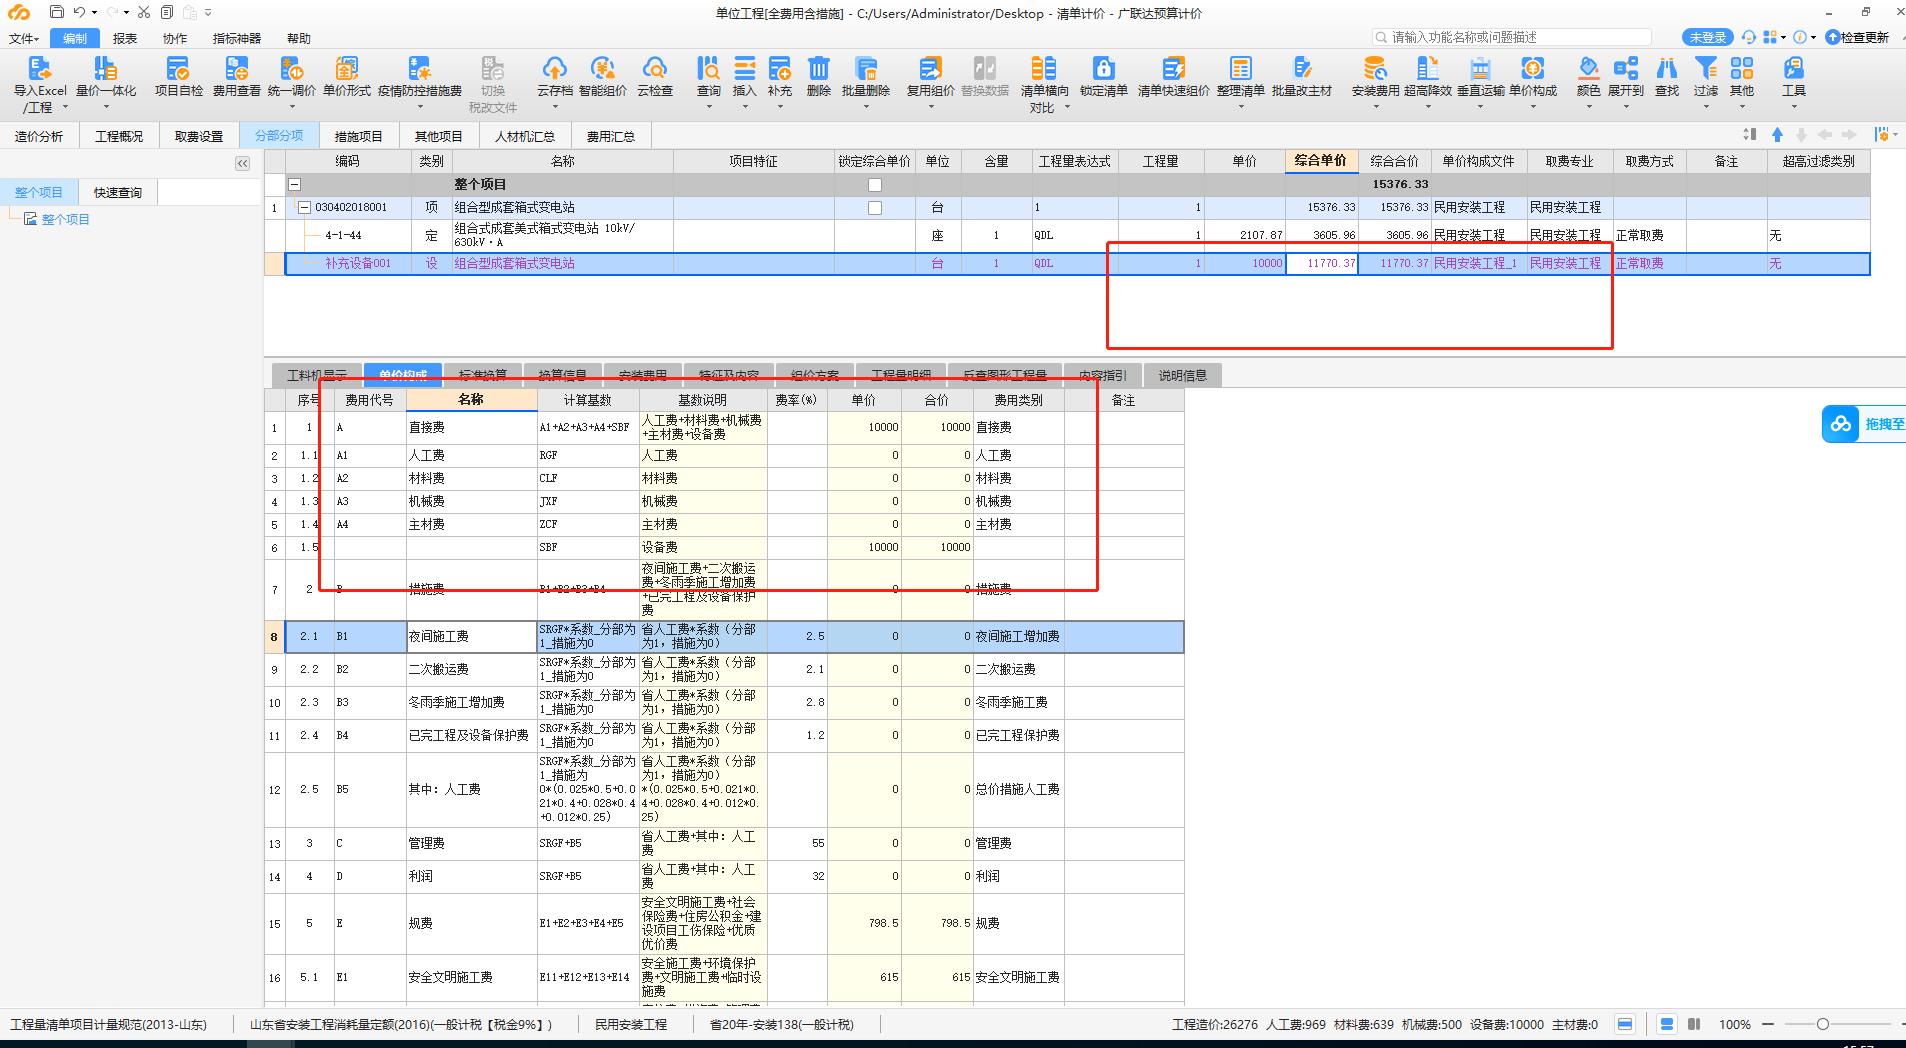Click the 导入Excel/工程 import icon
Image resolution: width=1906 pixels, height=1048 pixels.
pos(39,68)
